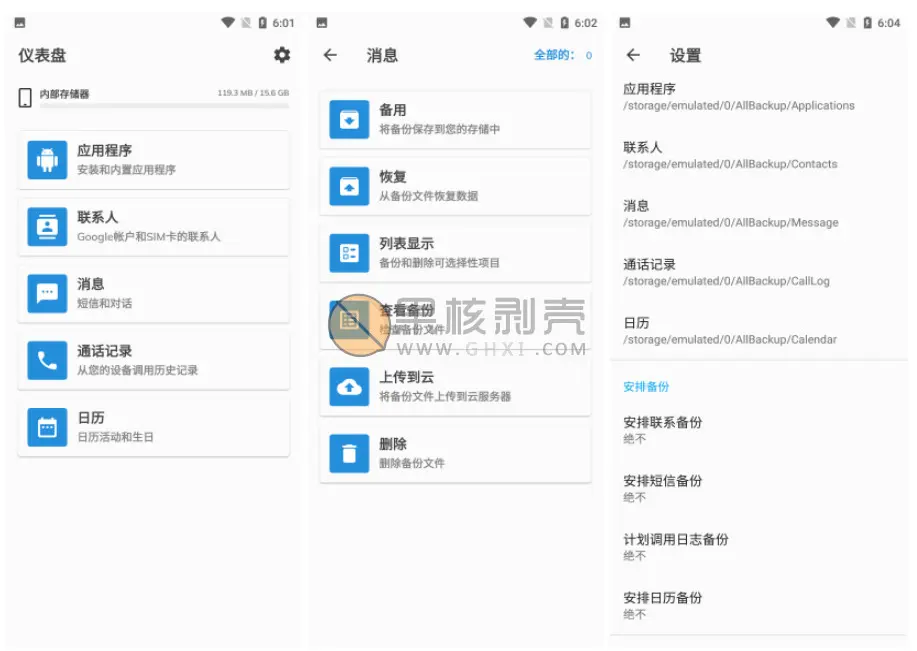This screenshot has width=917, height=651.
Task: Tap the battery icon in the 6:01 status bar
Action: (x=263, y=23)
